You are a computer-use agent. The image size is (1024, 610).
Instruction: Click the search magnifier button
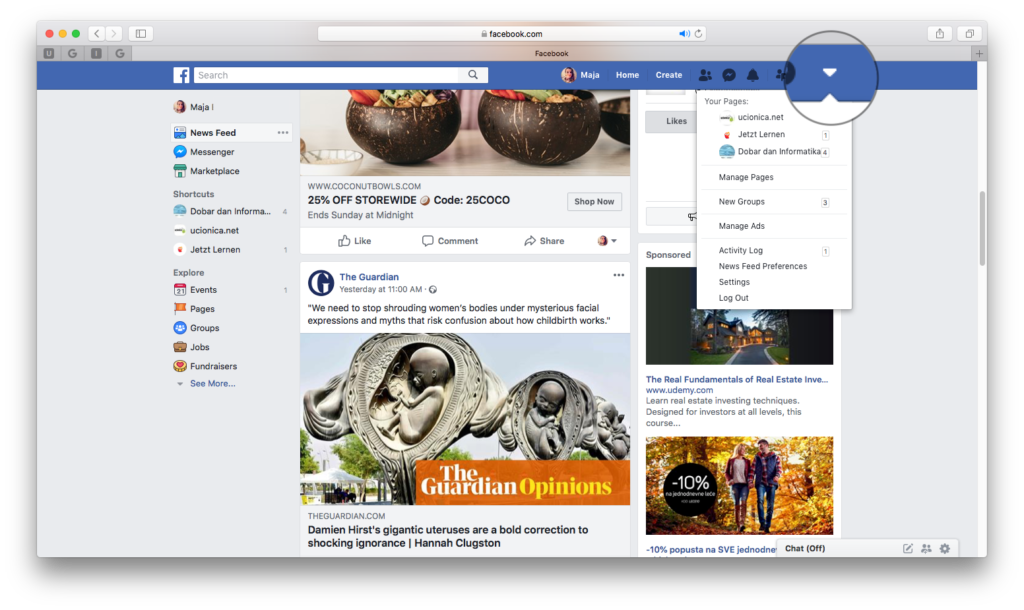pyautogui.click(x=473, y=75)
